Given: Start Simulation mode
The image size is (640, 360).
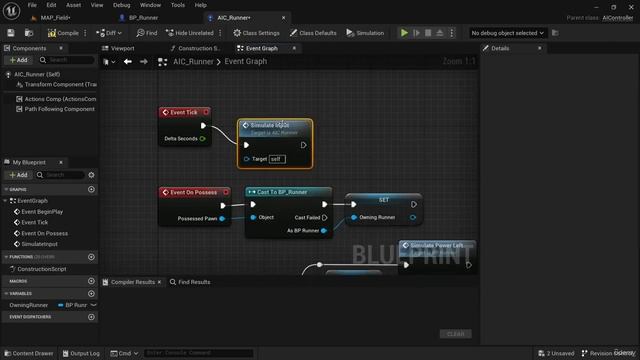Looking at the screenshot, I should pyautogui.click(x=365, y=33).
